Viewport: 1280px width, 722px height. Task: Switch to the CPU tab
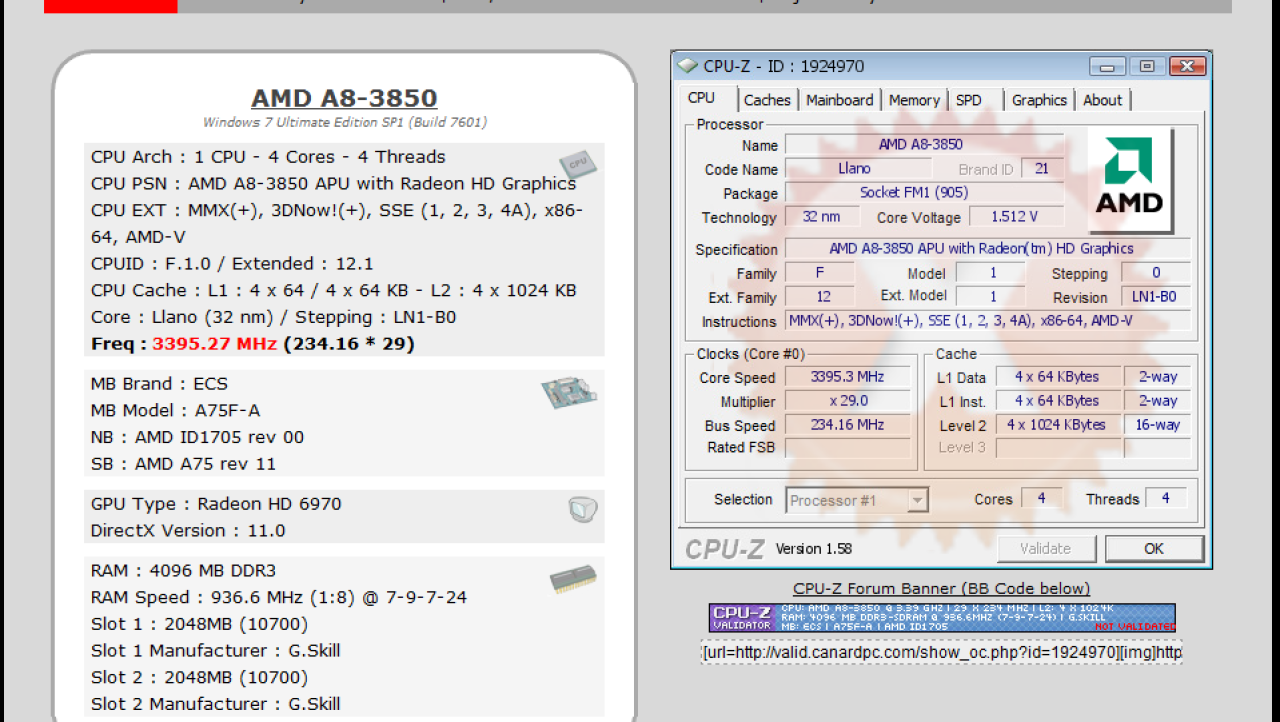click(701, 98)
